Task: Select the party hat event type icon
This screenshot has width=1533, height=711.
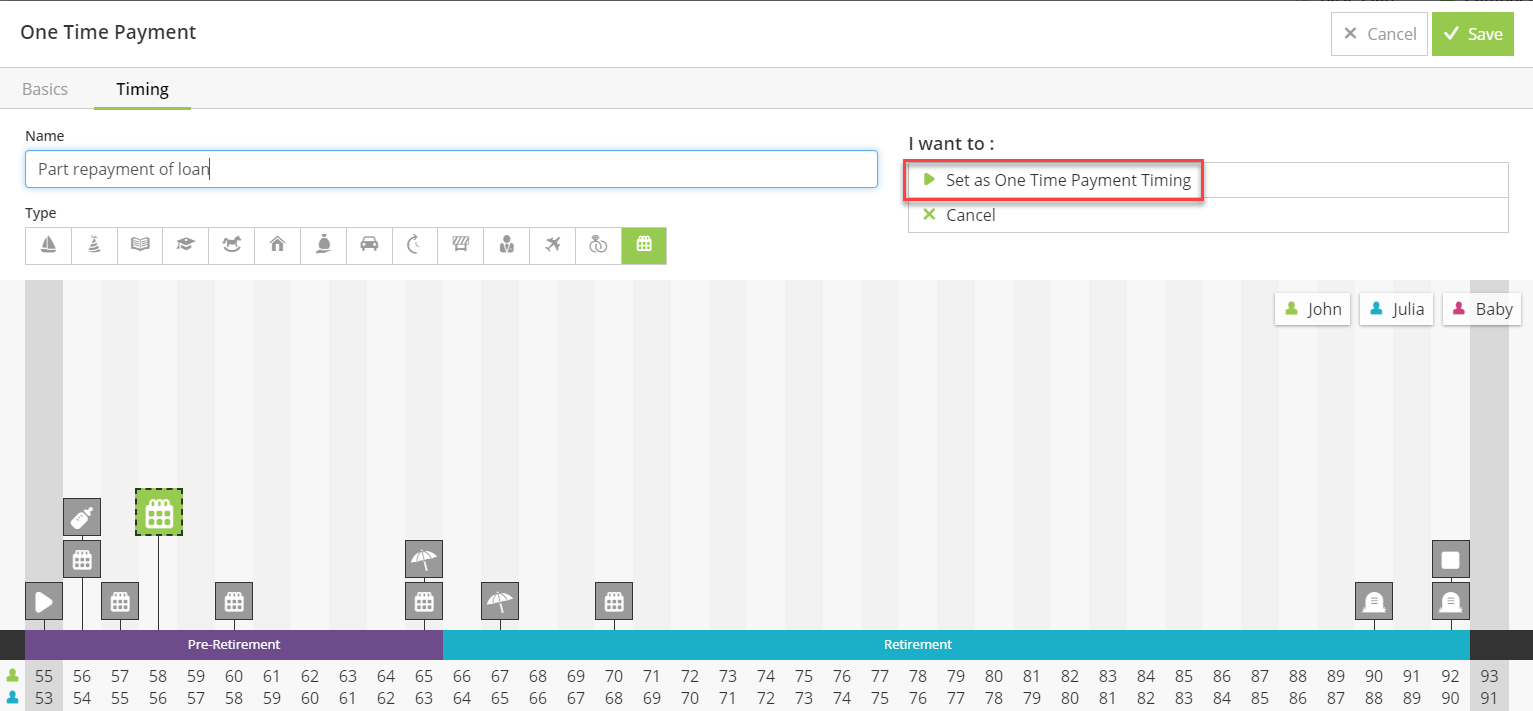Action: point(94,245)
